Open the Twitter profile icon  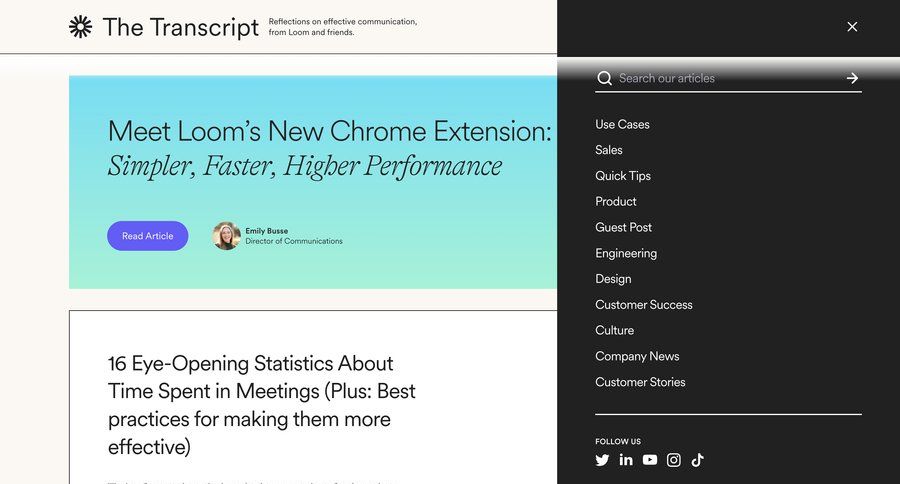point(602,460)
